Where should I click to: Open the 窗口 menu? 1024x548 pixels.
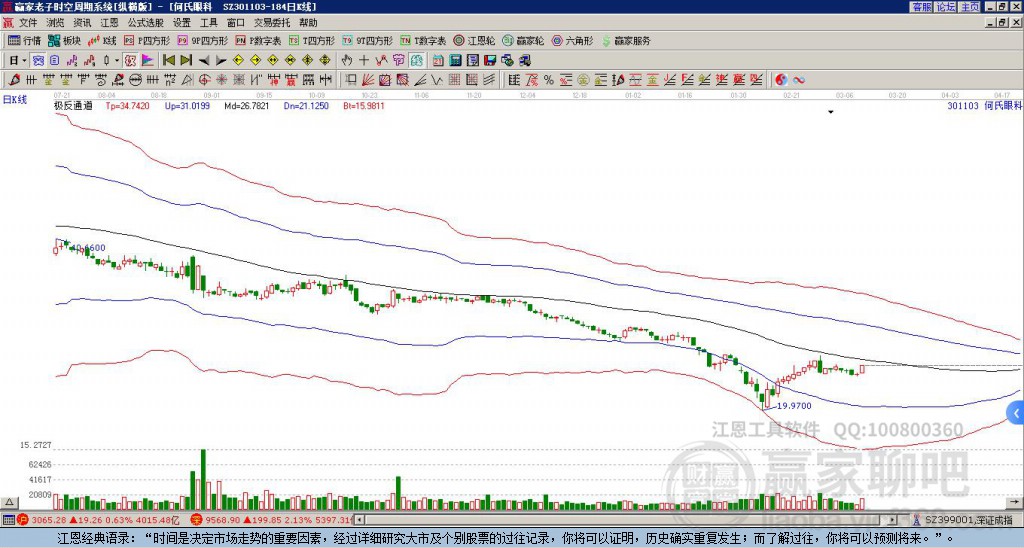[236, 23]
